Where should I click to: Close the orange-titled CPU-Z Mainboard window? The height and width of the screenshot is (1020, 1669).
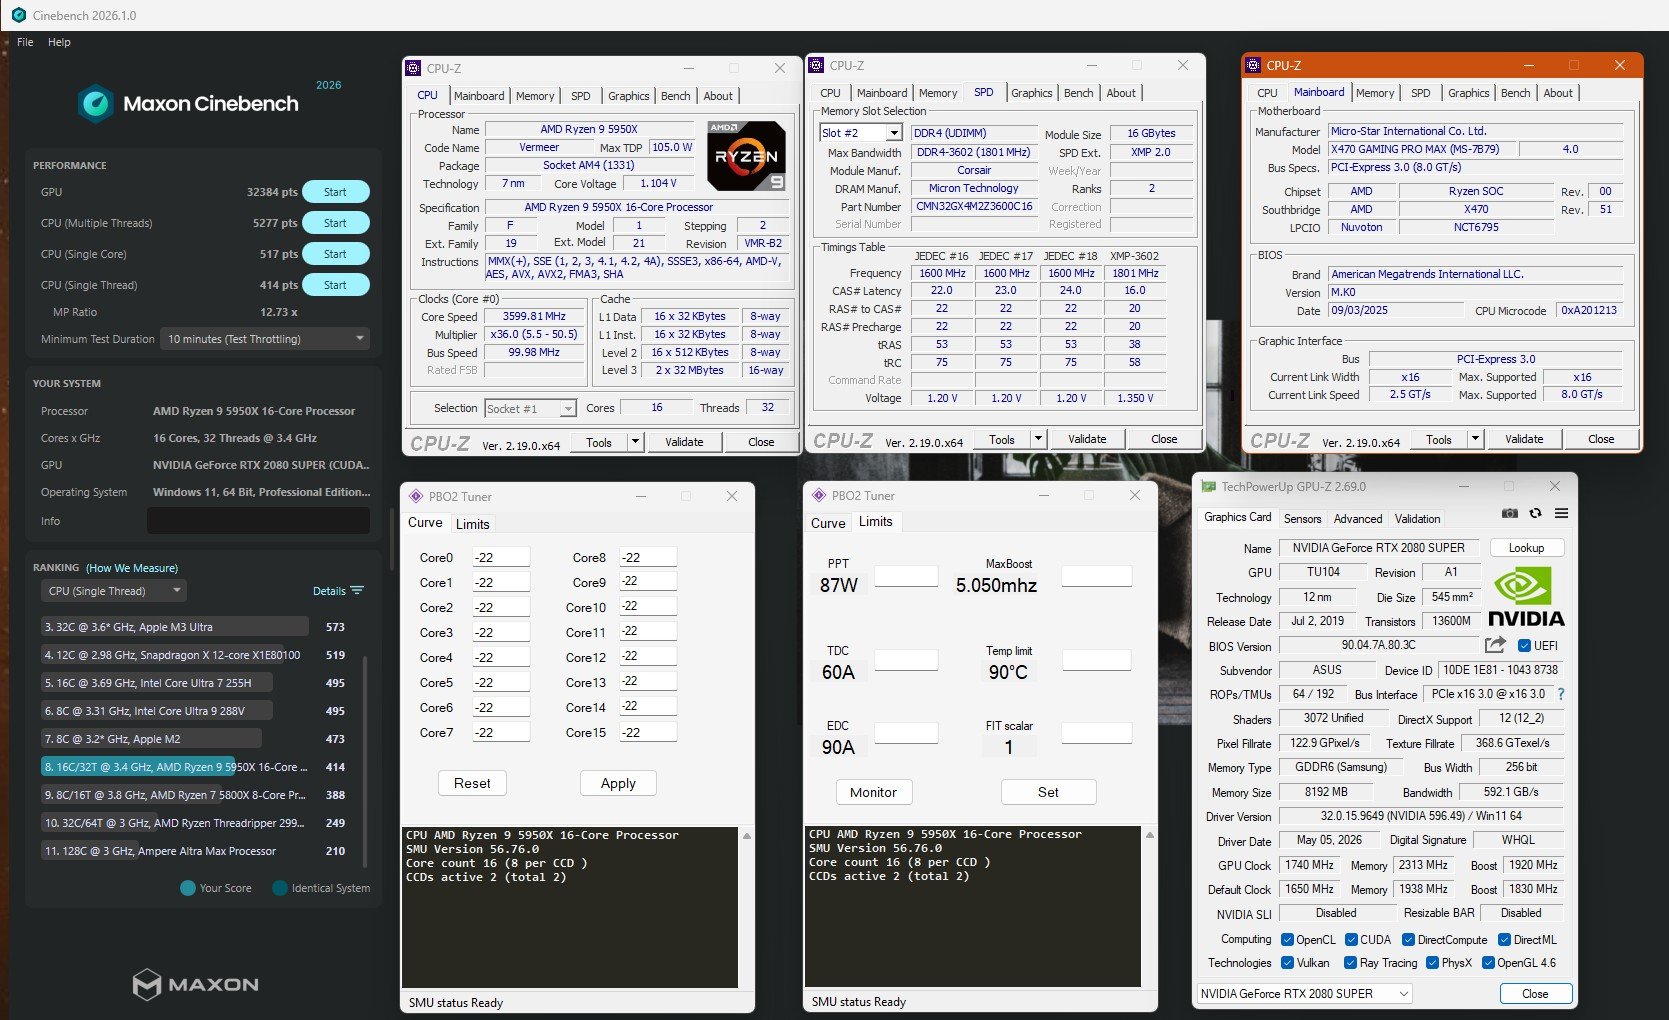[1619, 65]
